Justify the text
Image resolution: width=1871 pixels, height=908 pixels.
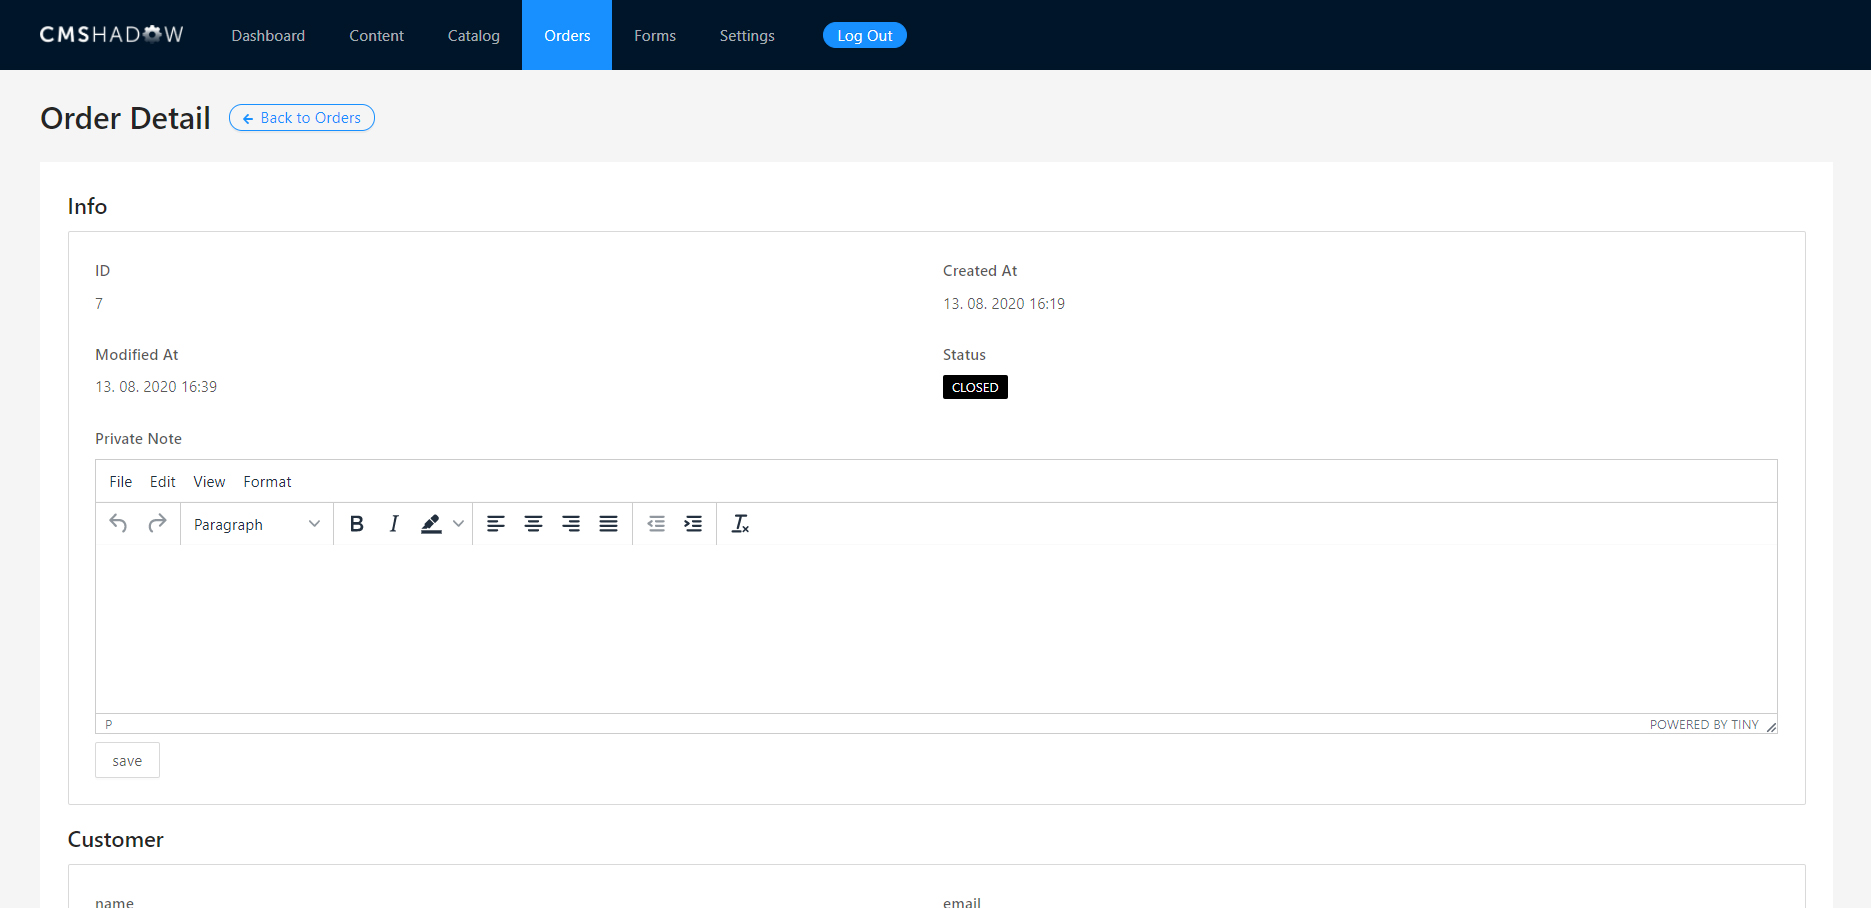point(608,524)
